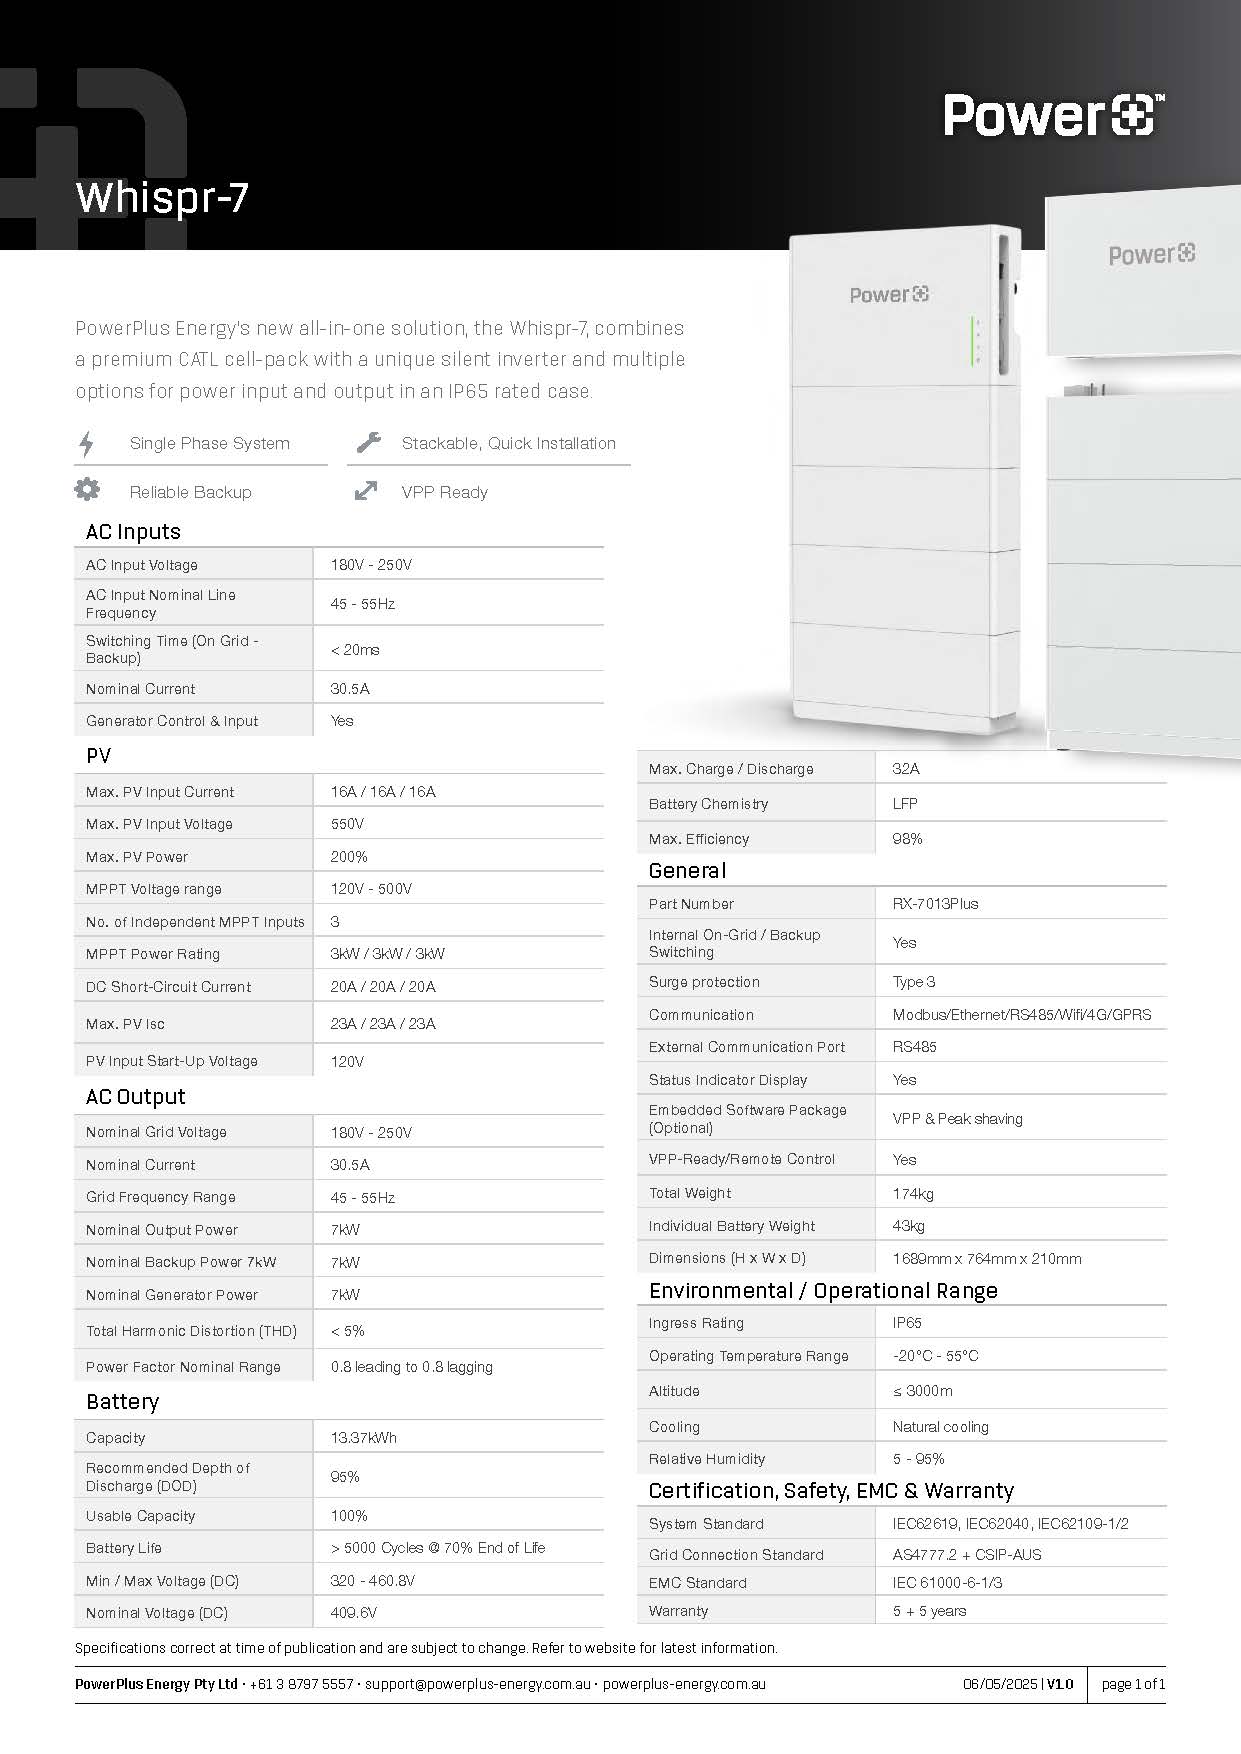Click the phone number +61 3 8797 5557
The height and width of the screenshot is (1754, 1241).
coord(302,1684)
